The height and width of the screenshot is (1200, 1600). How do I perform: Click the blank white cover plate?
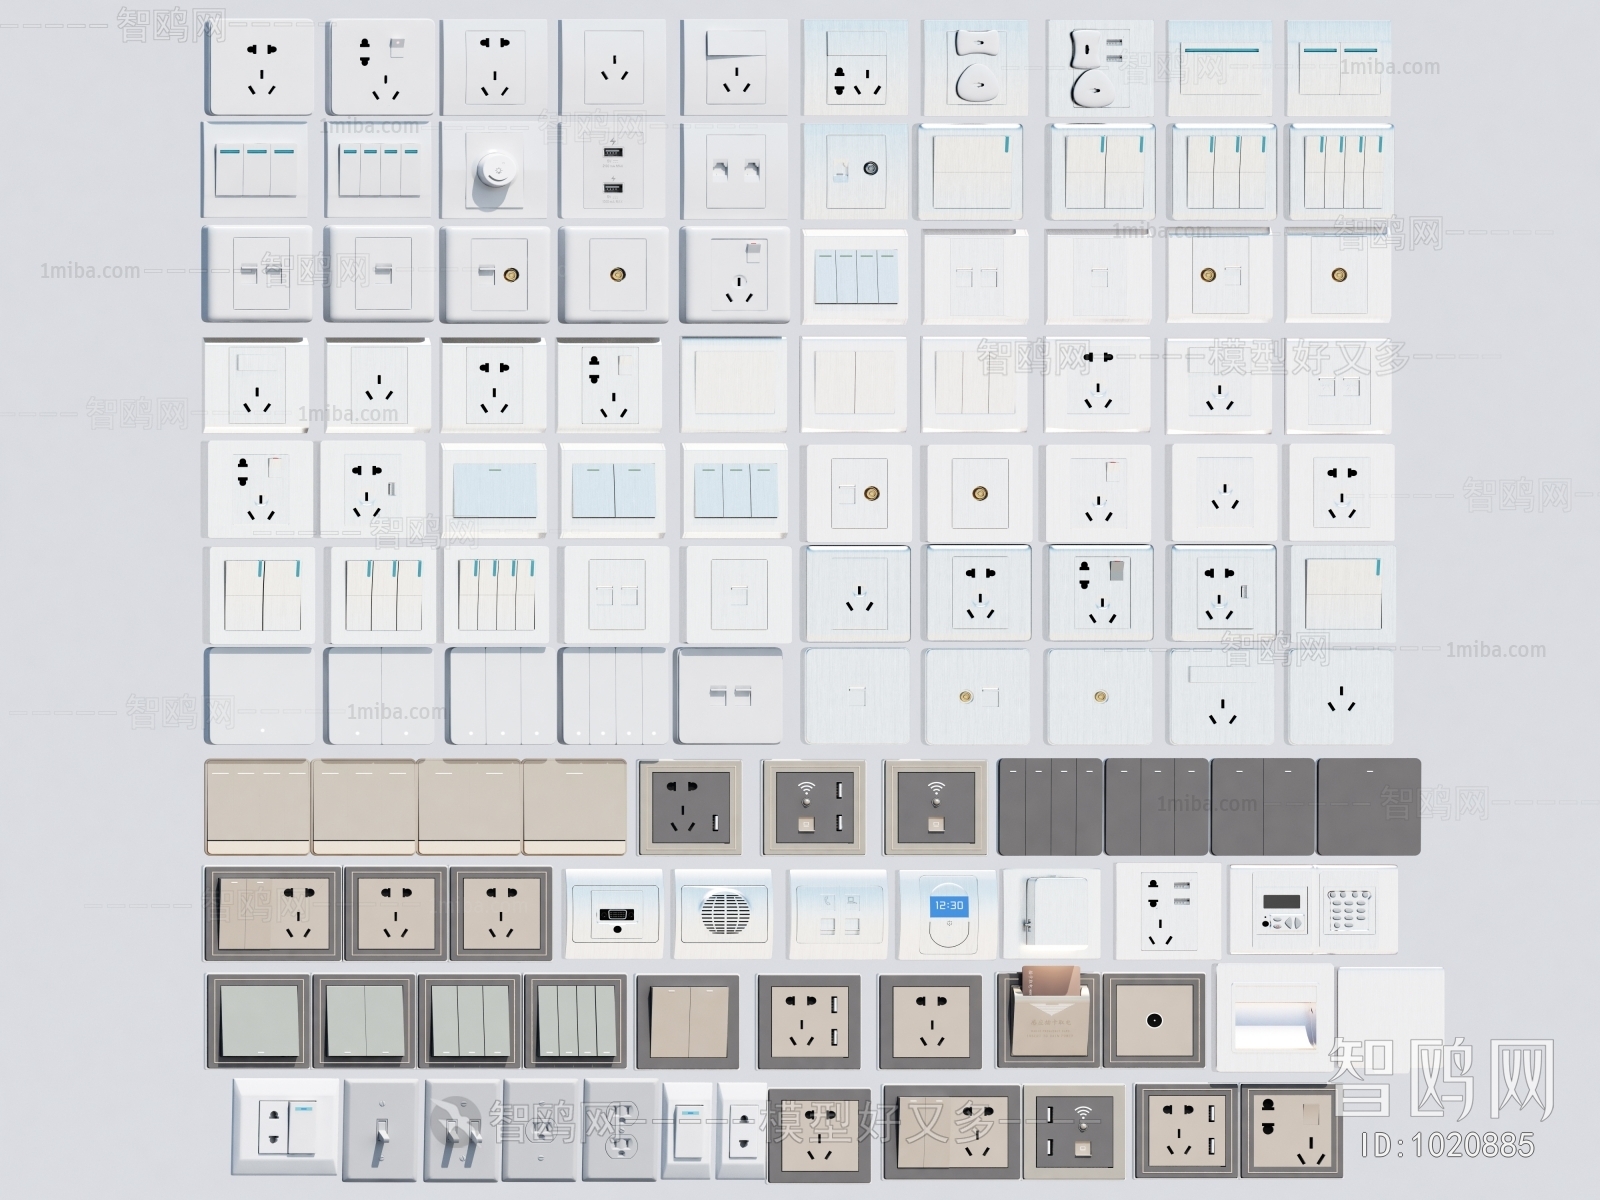[1391, 1018]
